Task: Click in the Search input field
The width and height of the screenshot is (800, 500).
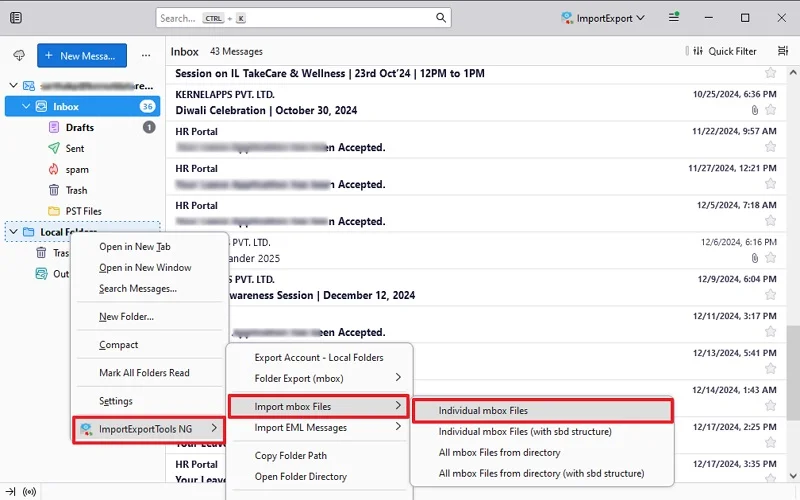Action: click(303, 18)
